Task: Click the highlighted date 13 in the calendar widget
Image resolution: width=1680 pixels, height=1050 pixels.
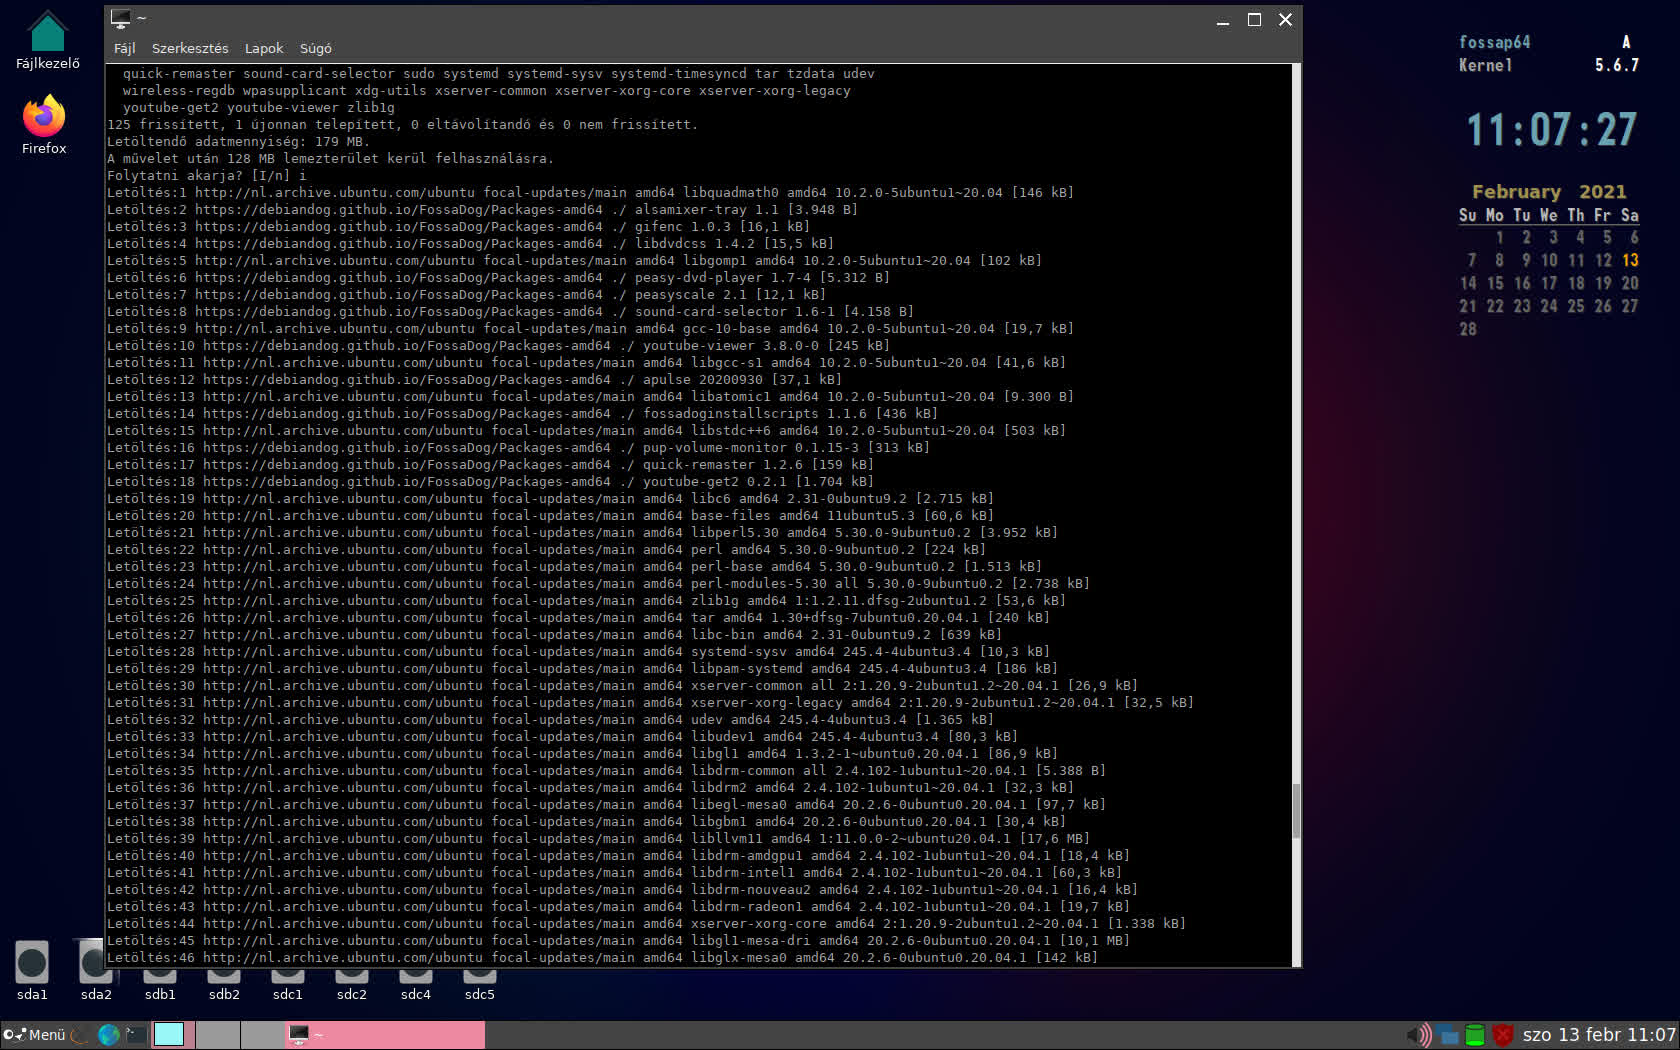Action: [x=1630, y=260]
